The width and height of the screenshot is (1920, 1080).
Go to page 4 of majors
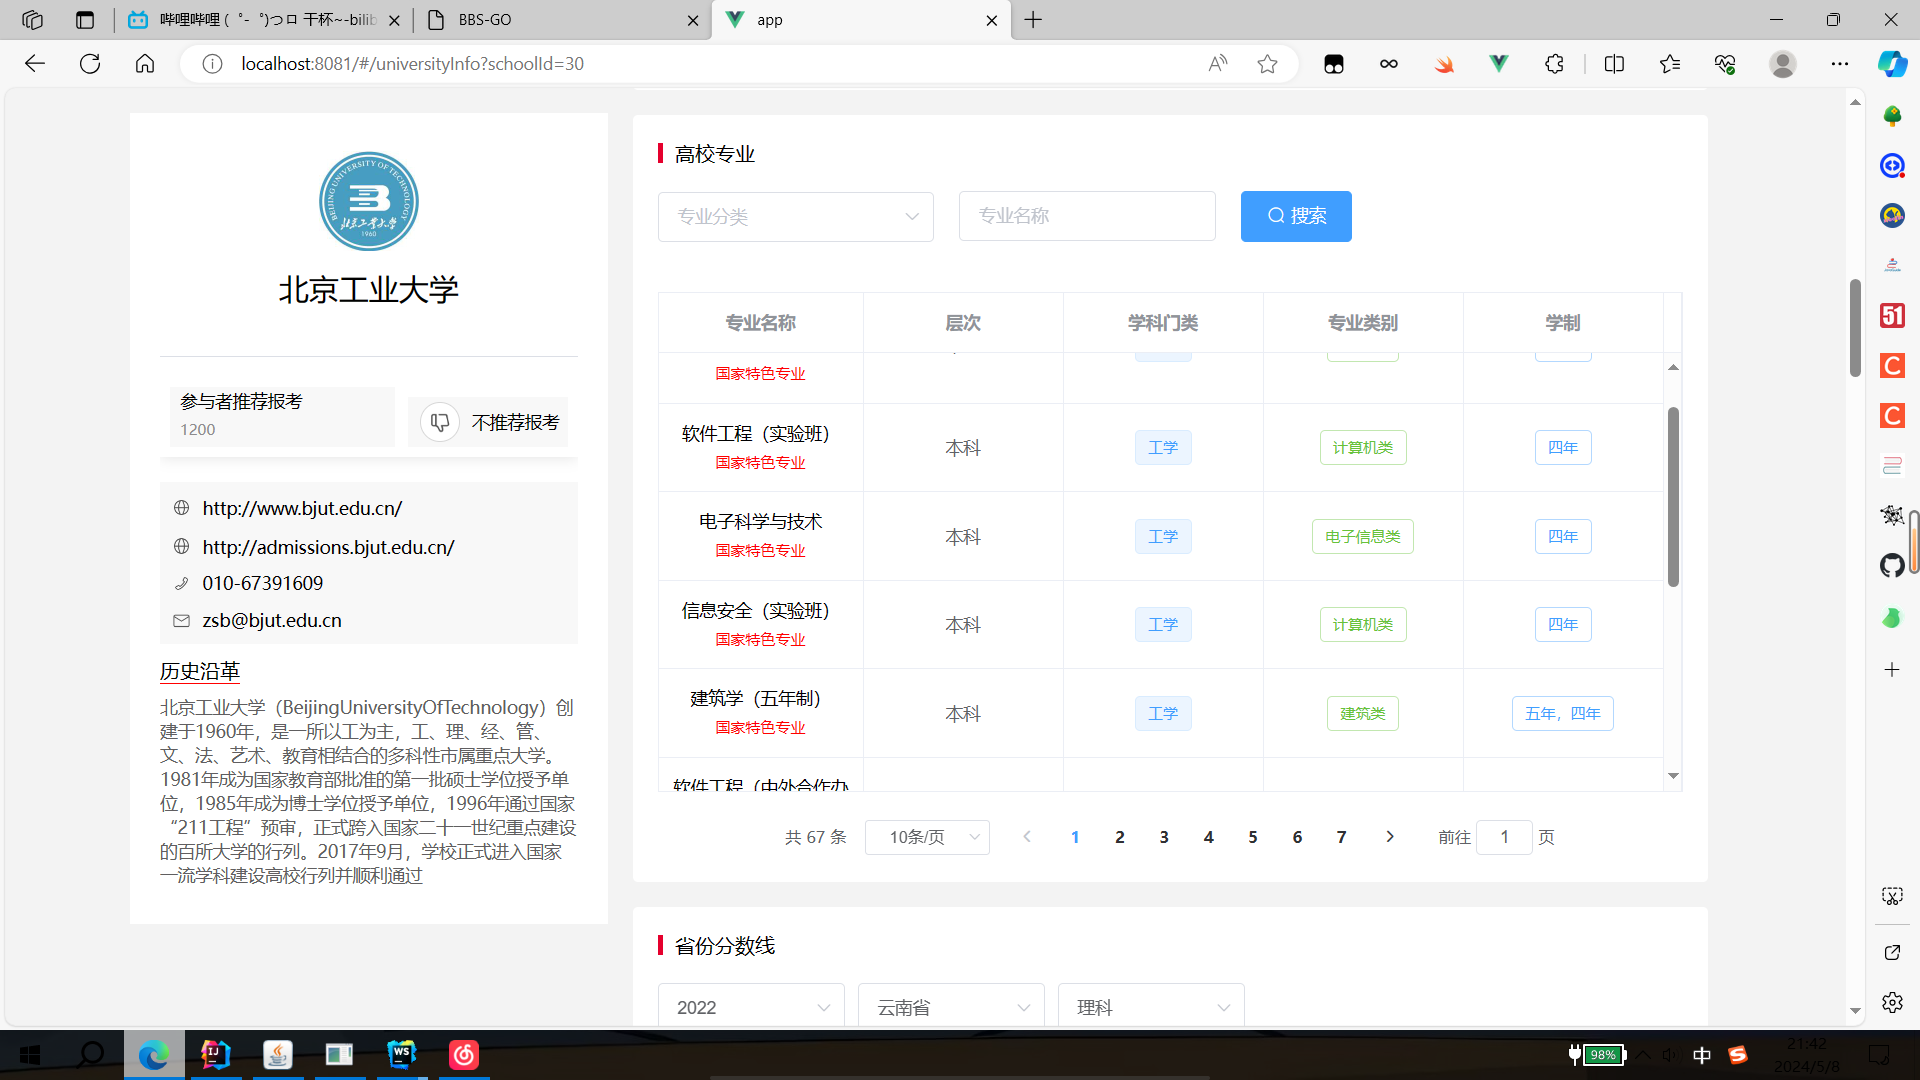coord(1209,838)
